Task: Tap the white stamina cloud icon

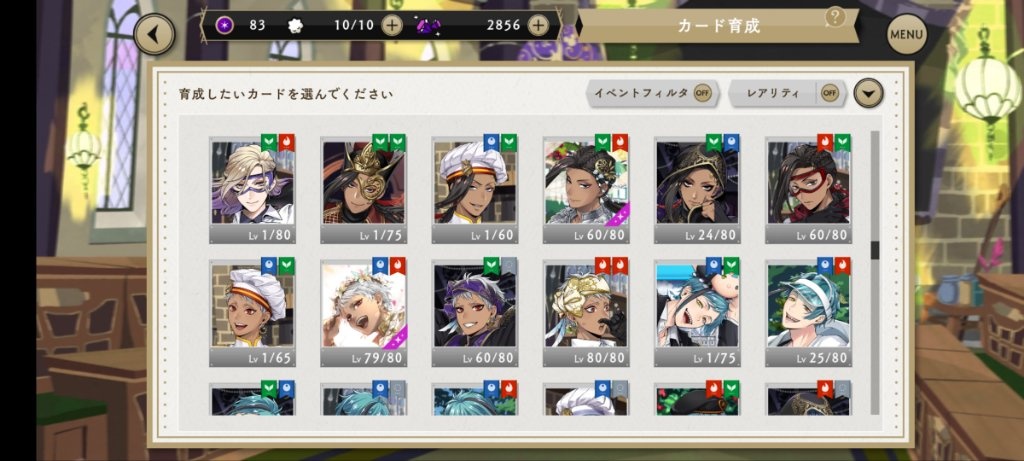Action: point(295,25)
